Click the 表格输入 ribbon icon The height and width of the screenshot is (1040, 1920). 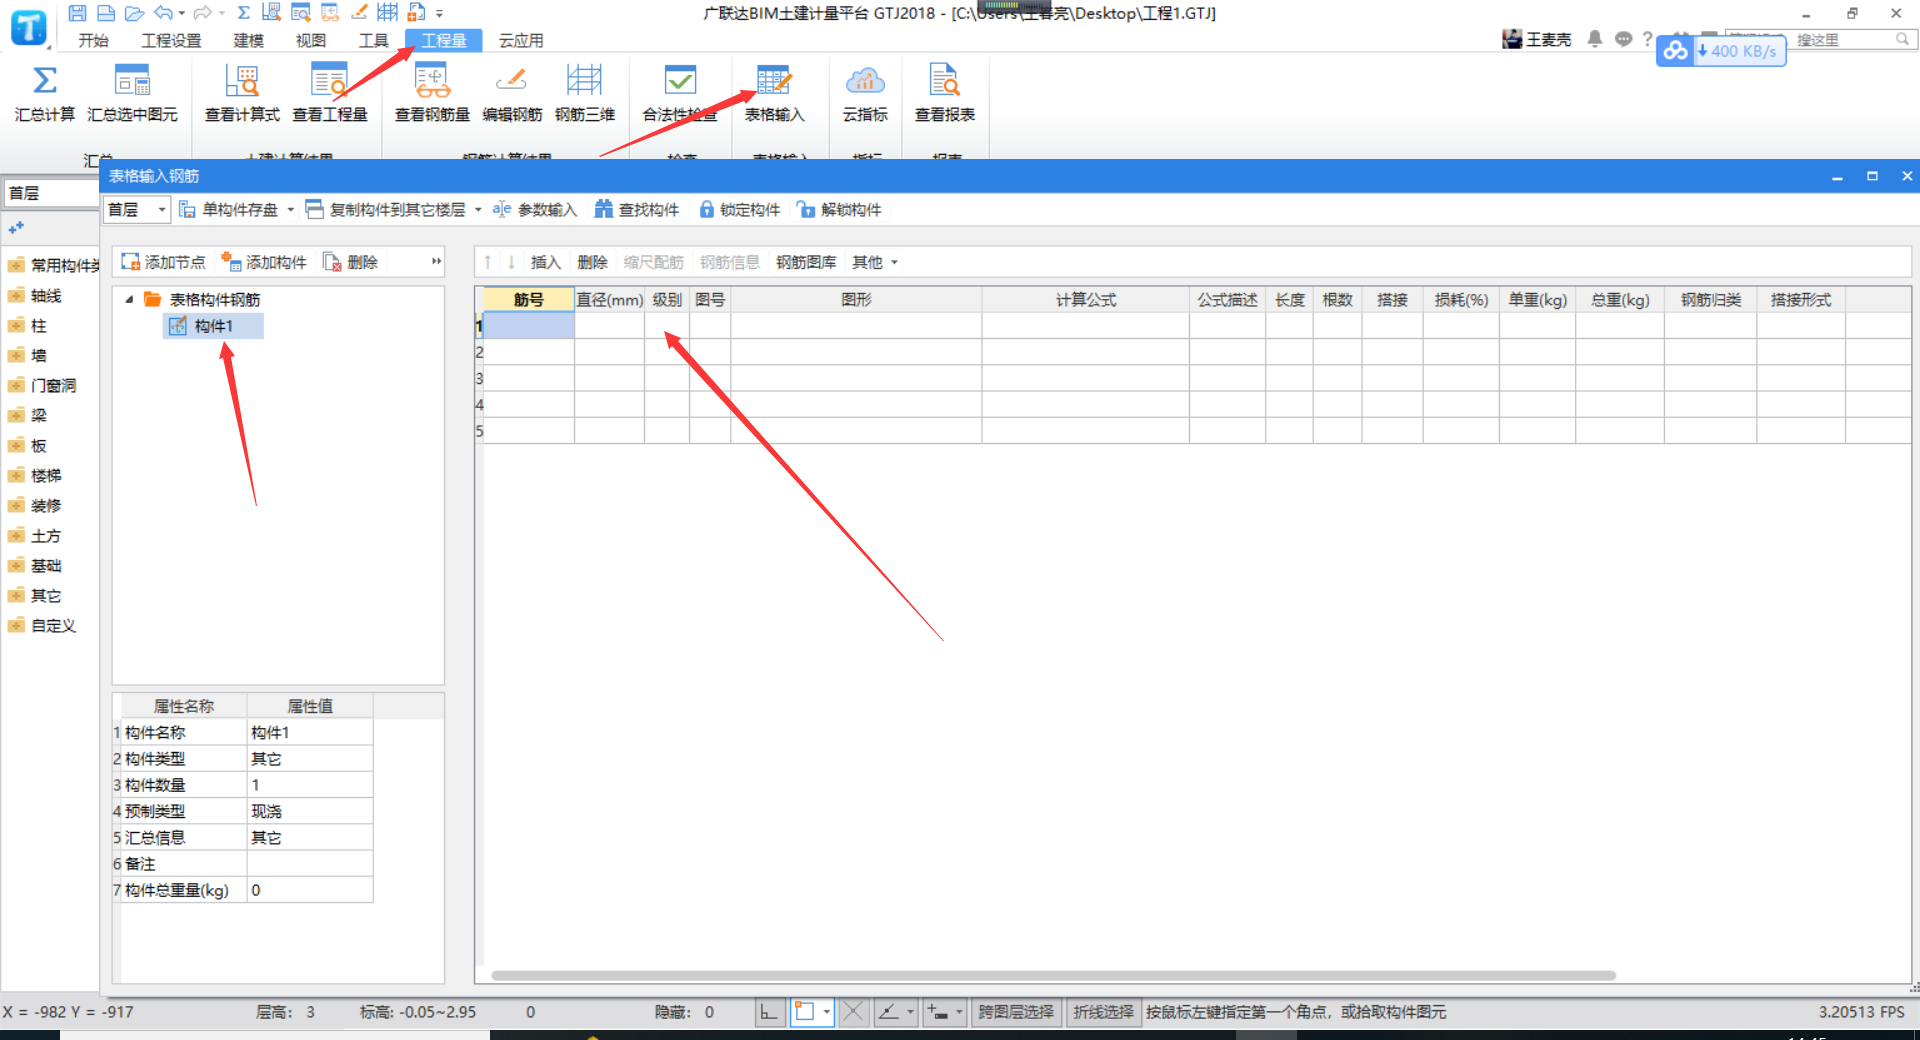click(x=774, y=92)
